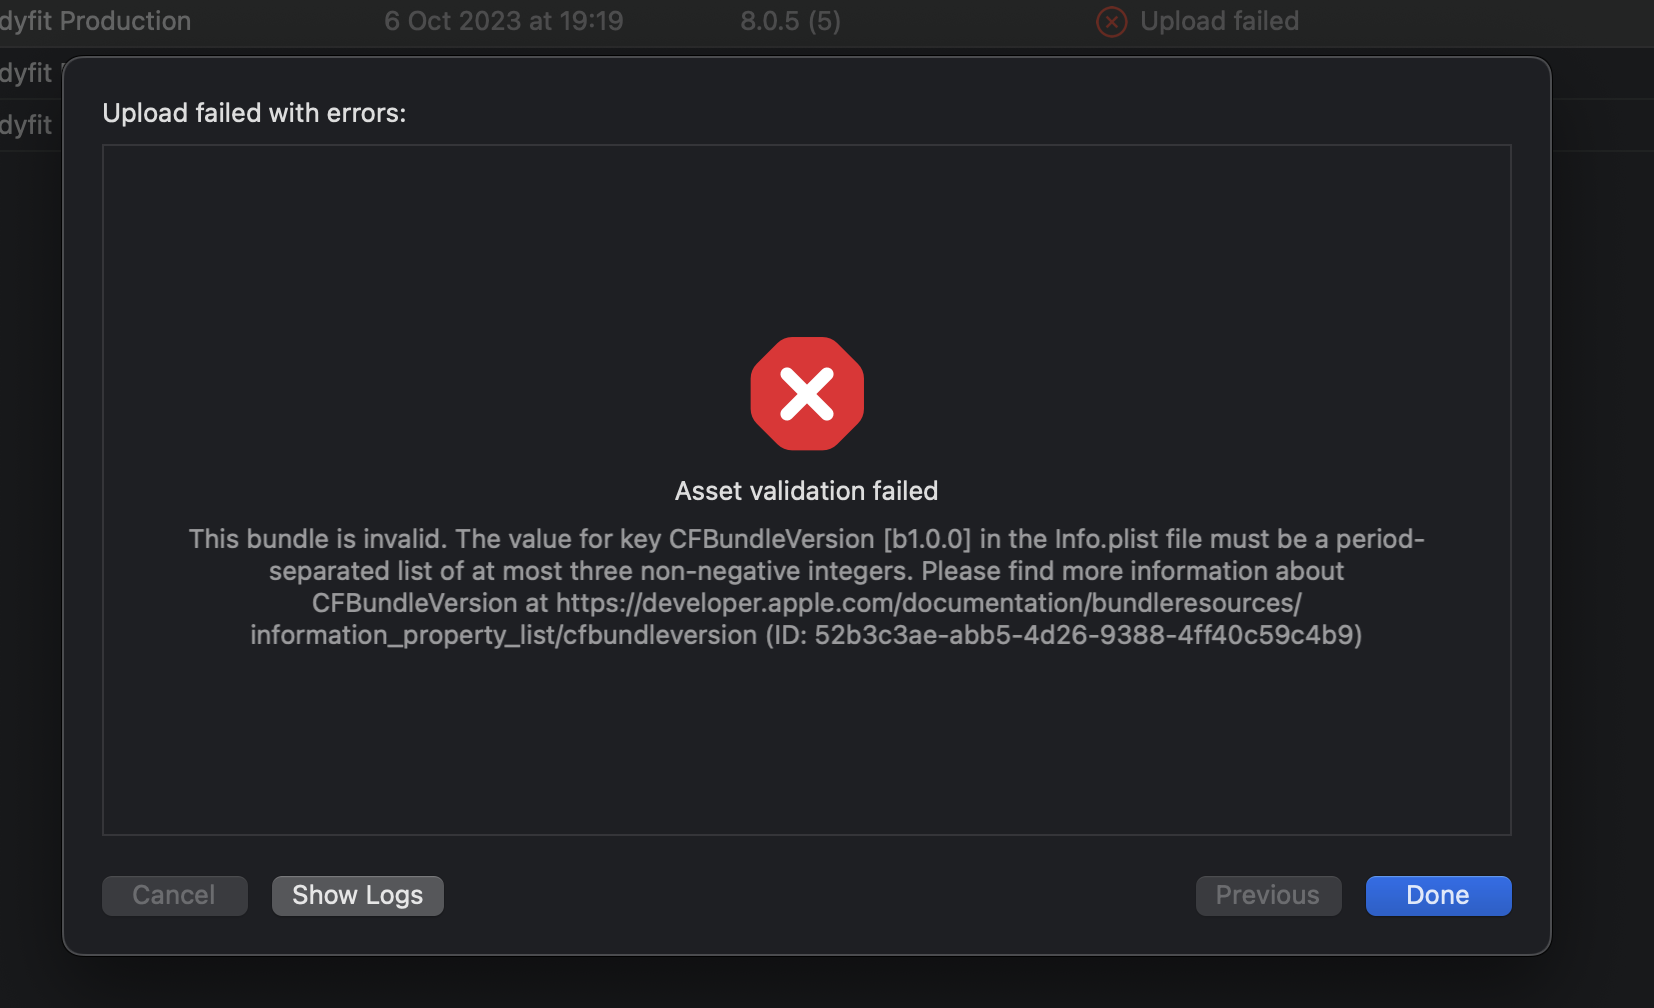
Task: Click the "non-negative integers" message line
Action: 806,571
